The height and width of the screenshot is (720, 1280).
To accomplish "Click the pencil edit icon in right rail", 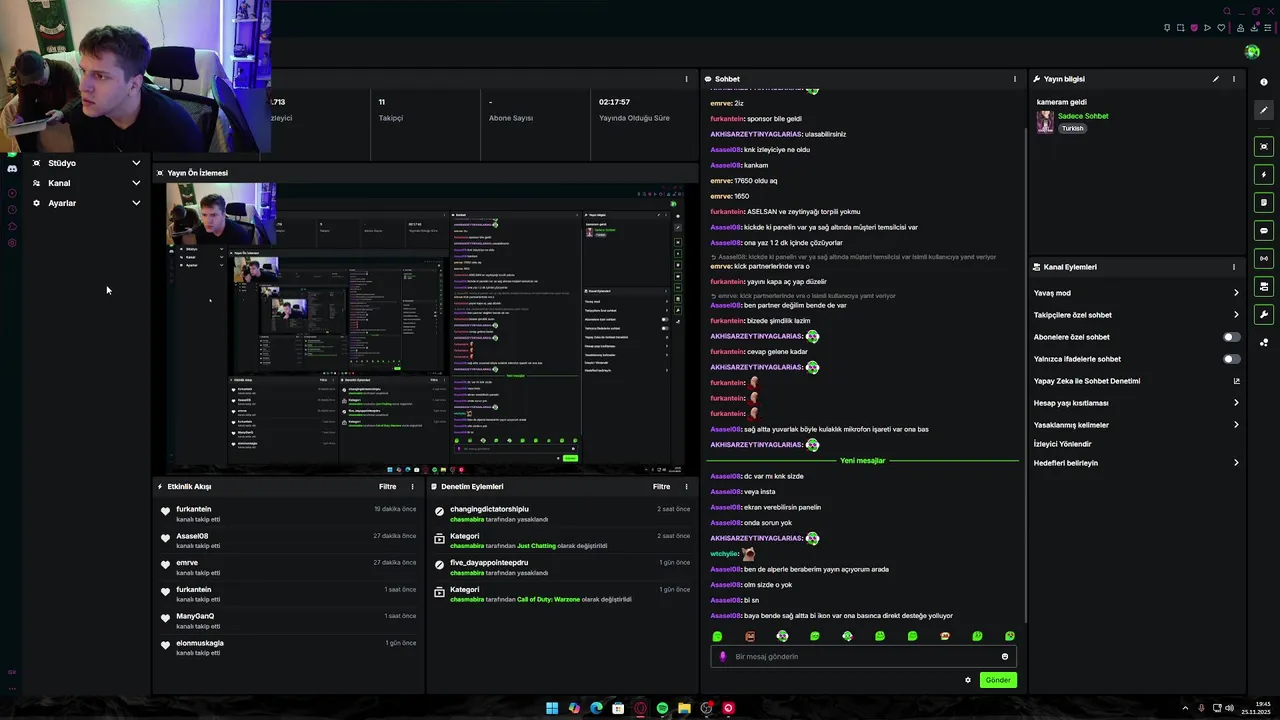I will [1264, 111].
